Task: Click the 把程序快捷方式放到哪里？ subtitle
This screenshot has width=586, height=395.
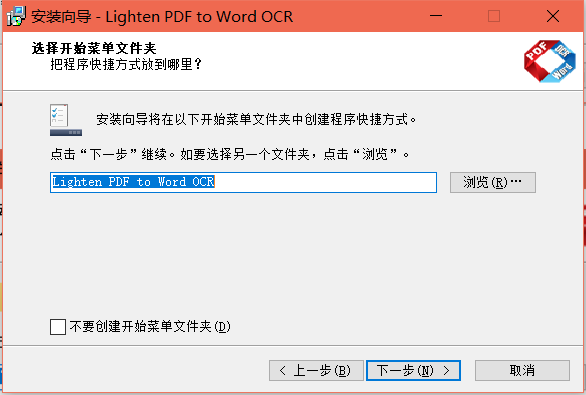Action: [x=126, y=64]
